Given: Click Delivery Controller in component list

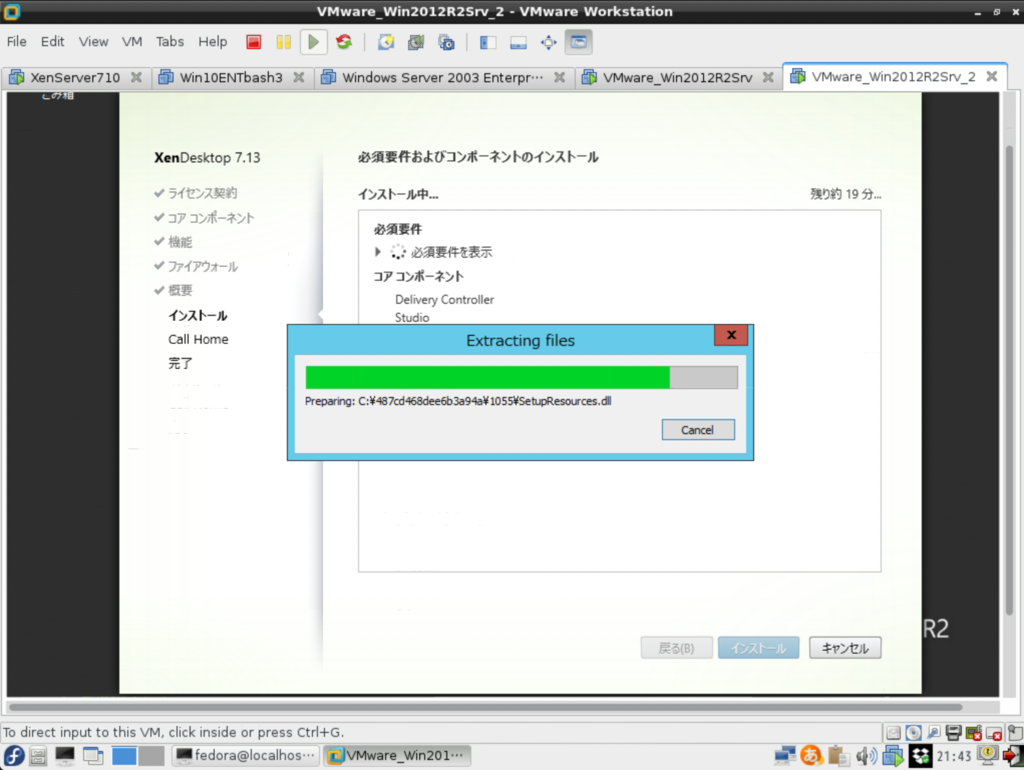Looking at the screenshot, I should tap(444, 300).
